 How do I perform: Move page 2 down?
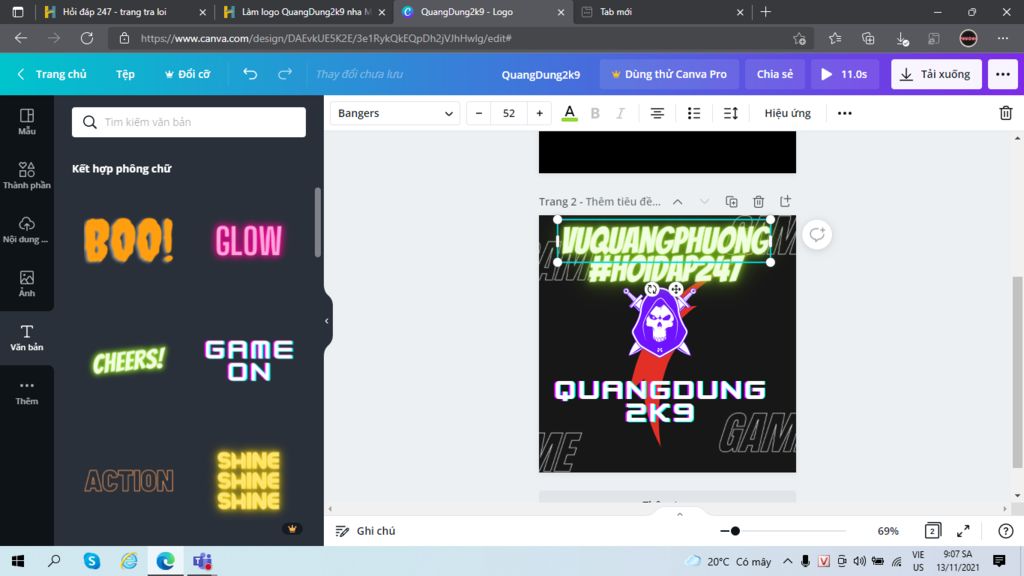click(704, 202)
